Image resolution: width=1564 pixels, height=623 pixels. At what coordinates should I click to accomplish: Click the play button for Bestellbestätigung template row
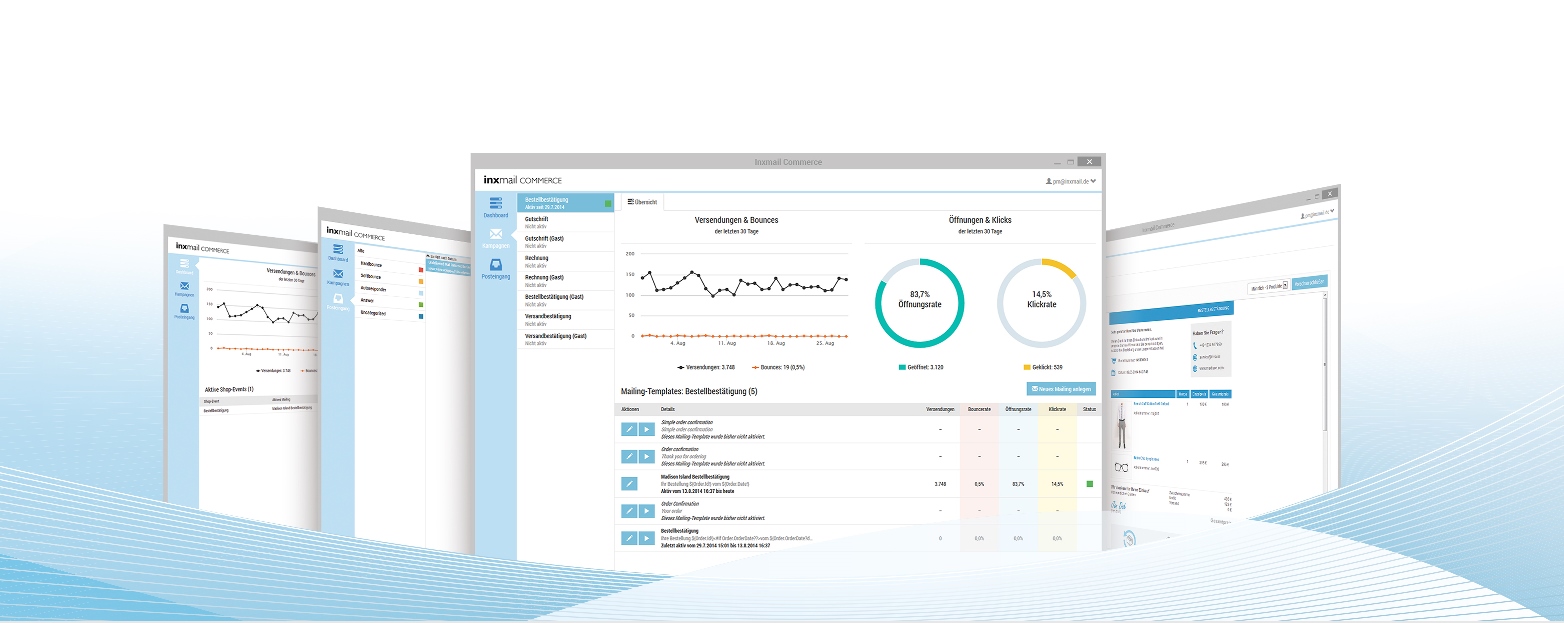click(647, 538)
